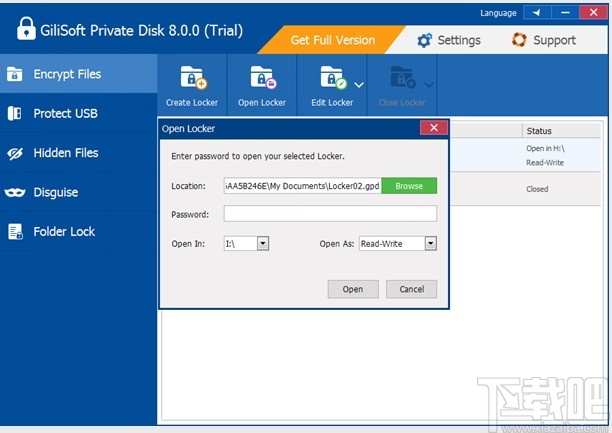Focus the Password input field
Screen dimensions: 612x433
point(330,214)
